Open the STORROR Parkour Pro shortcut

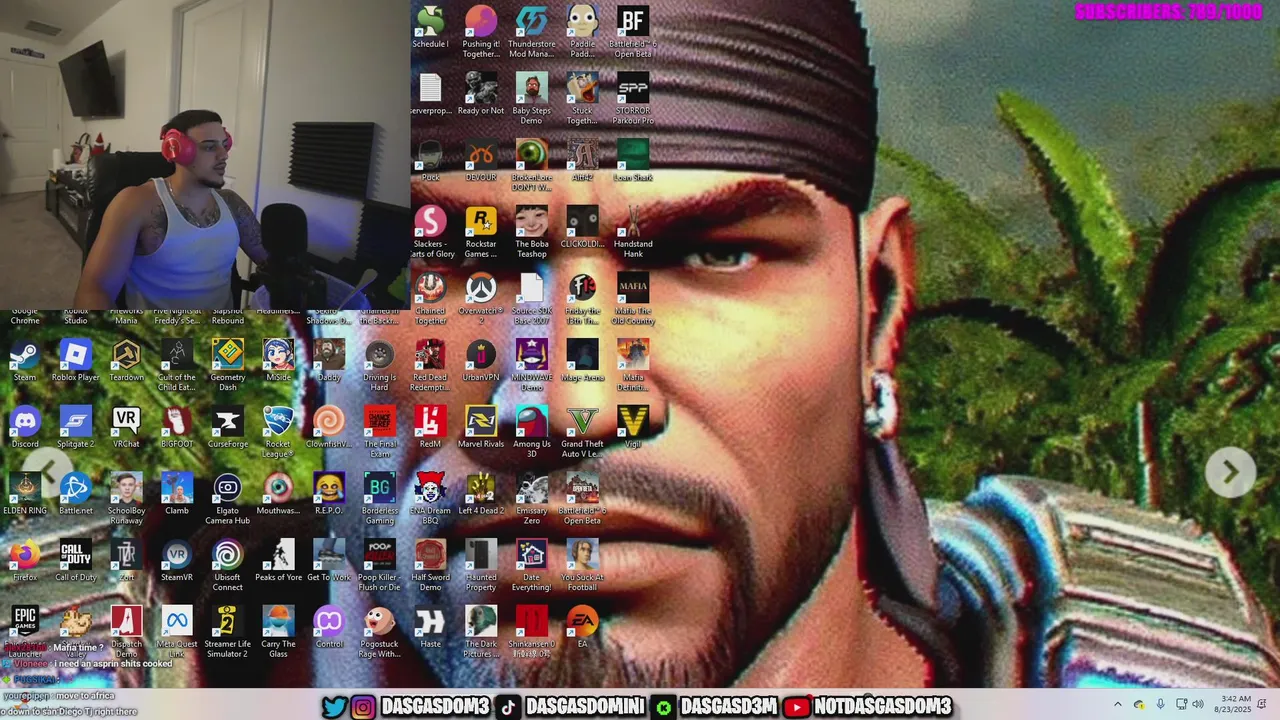[x=633, y=100]
